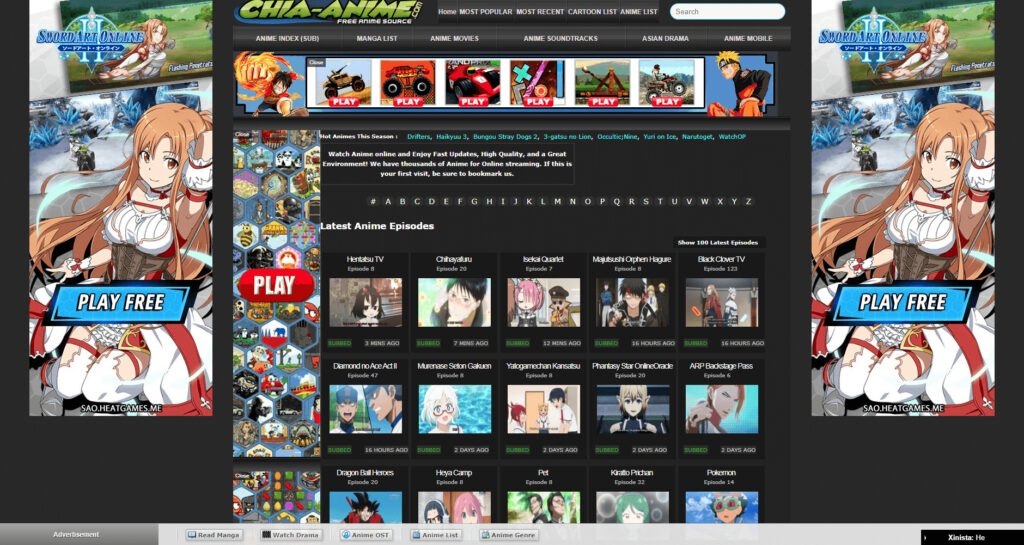1024x545 pixels.
Task: Open the MANGA LIST tab
Action: (377, 39)
